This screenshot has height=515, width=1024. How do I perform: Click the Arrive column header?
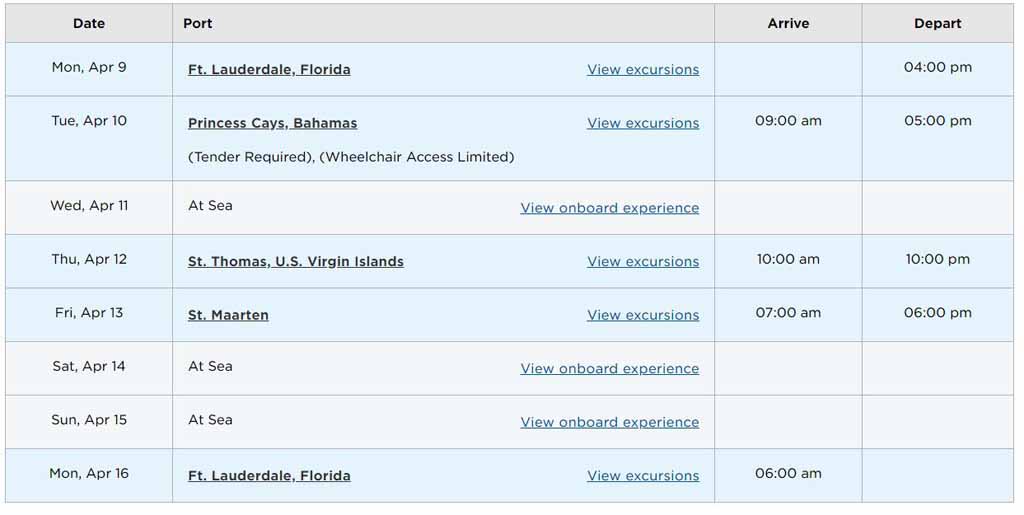pos(788,23)
